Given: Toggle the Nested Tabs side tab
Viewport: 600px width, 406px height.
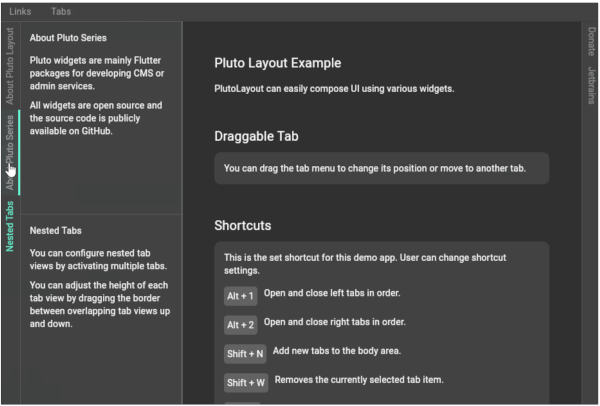Looking at the screenshot, I should pos(10,226).
